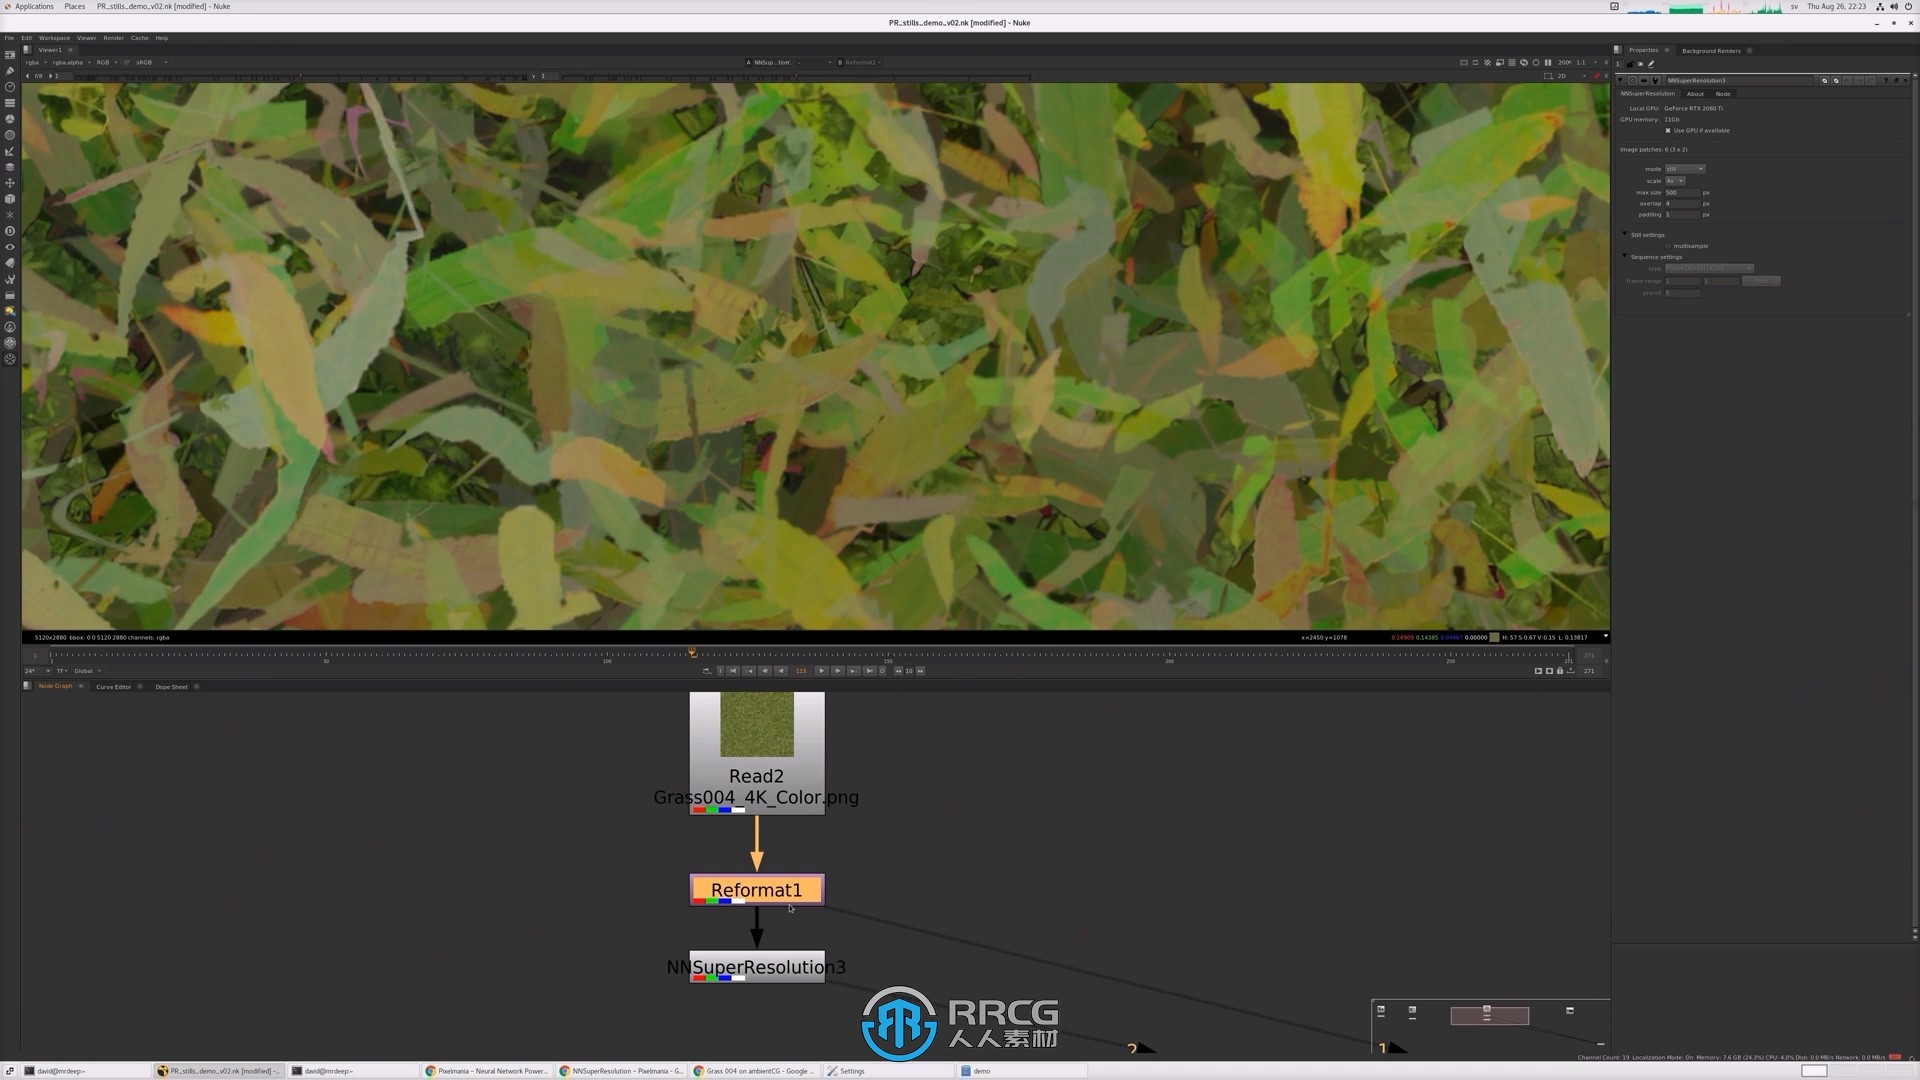The height and width of the screenshot is (1080, 1920).
Task: Open the scale dropdown set to 4x
Action: tap(1675, 181)
